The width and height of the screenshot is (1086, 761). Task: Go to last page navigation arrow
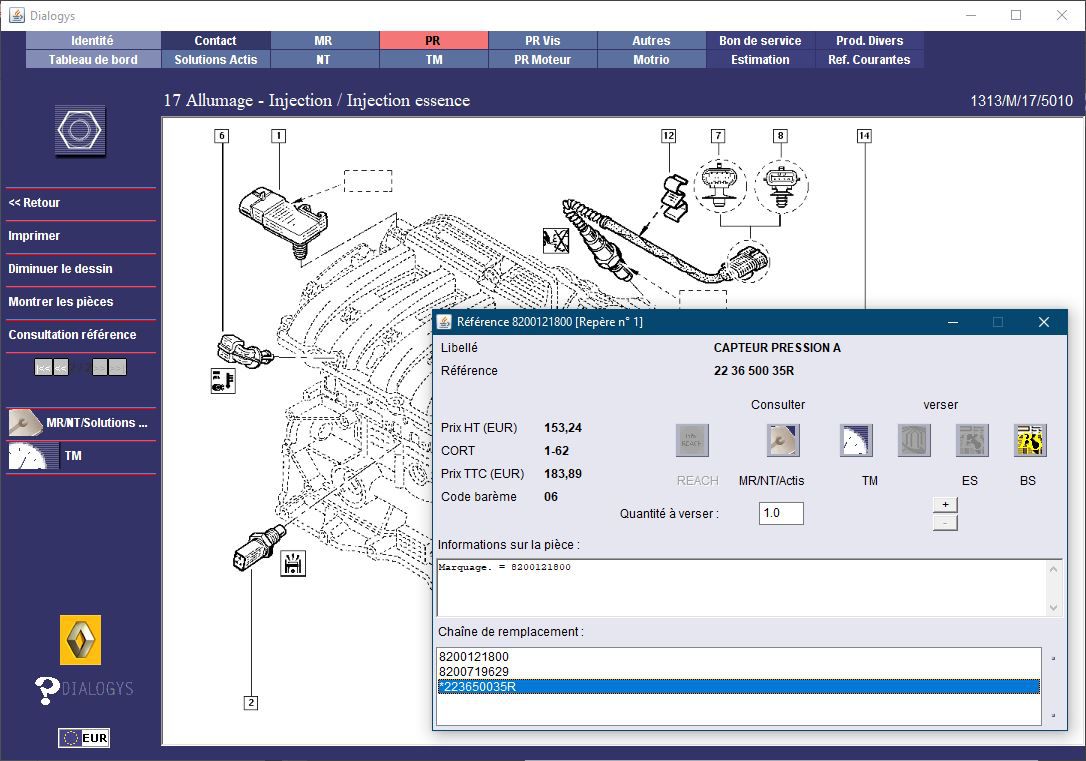pos(118,367)
